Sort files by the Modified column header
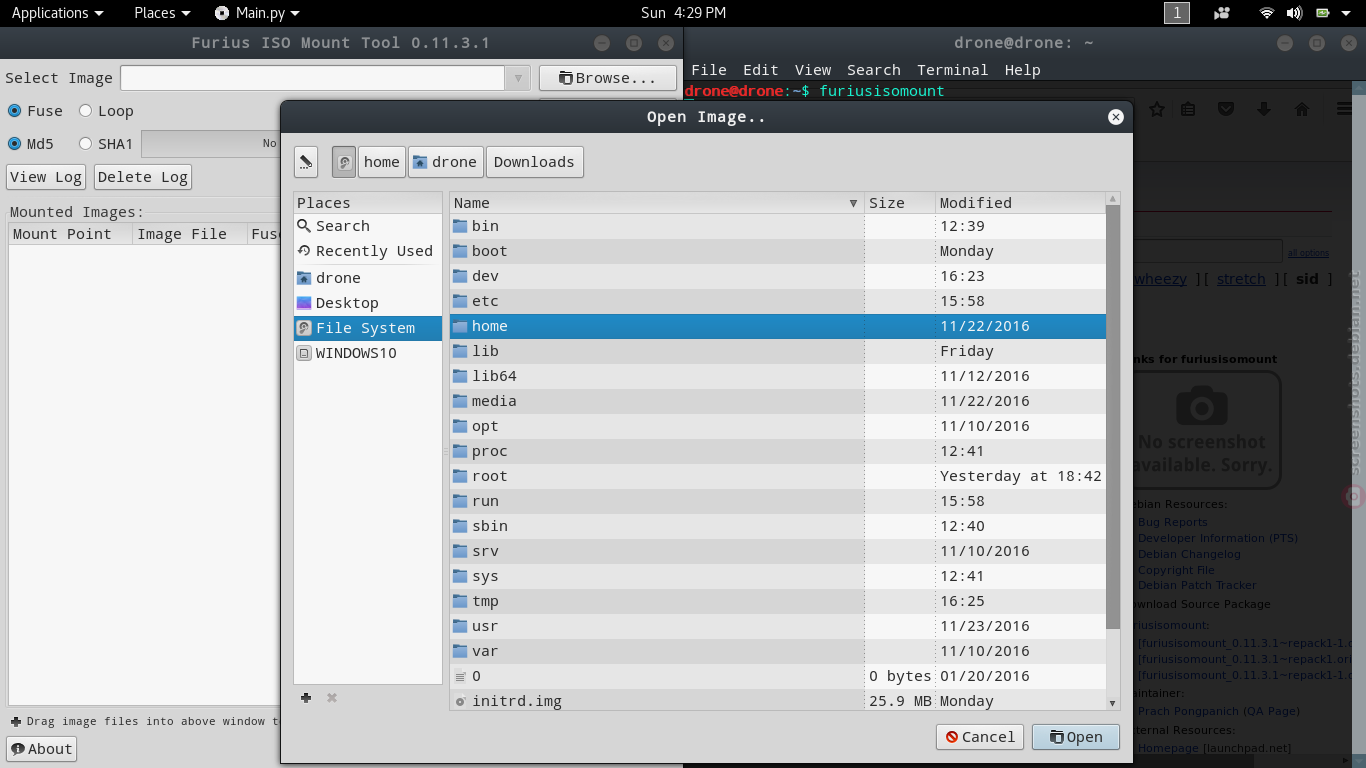Viewport: 1366px width, 768px height. coord(1020,203)
